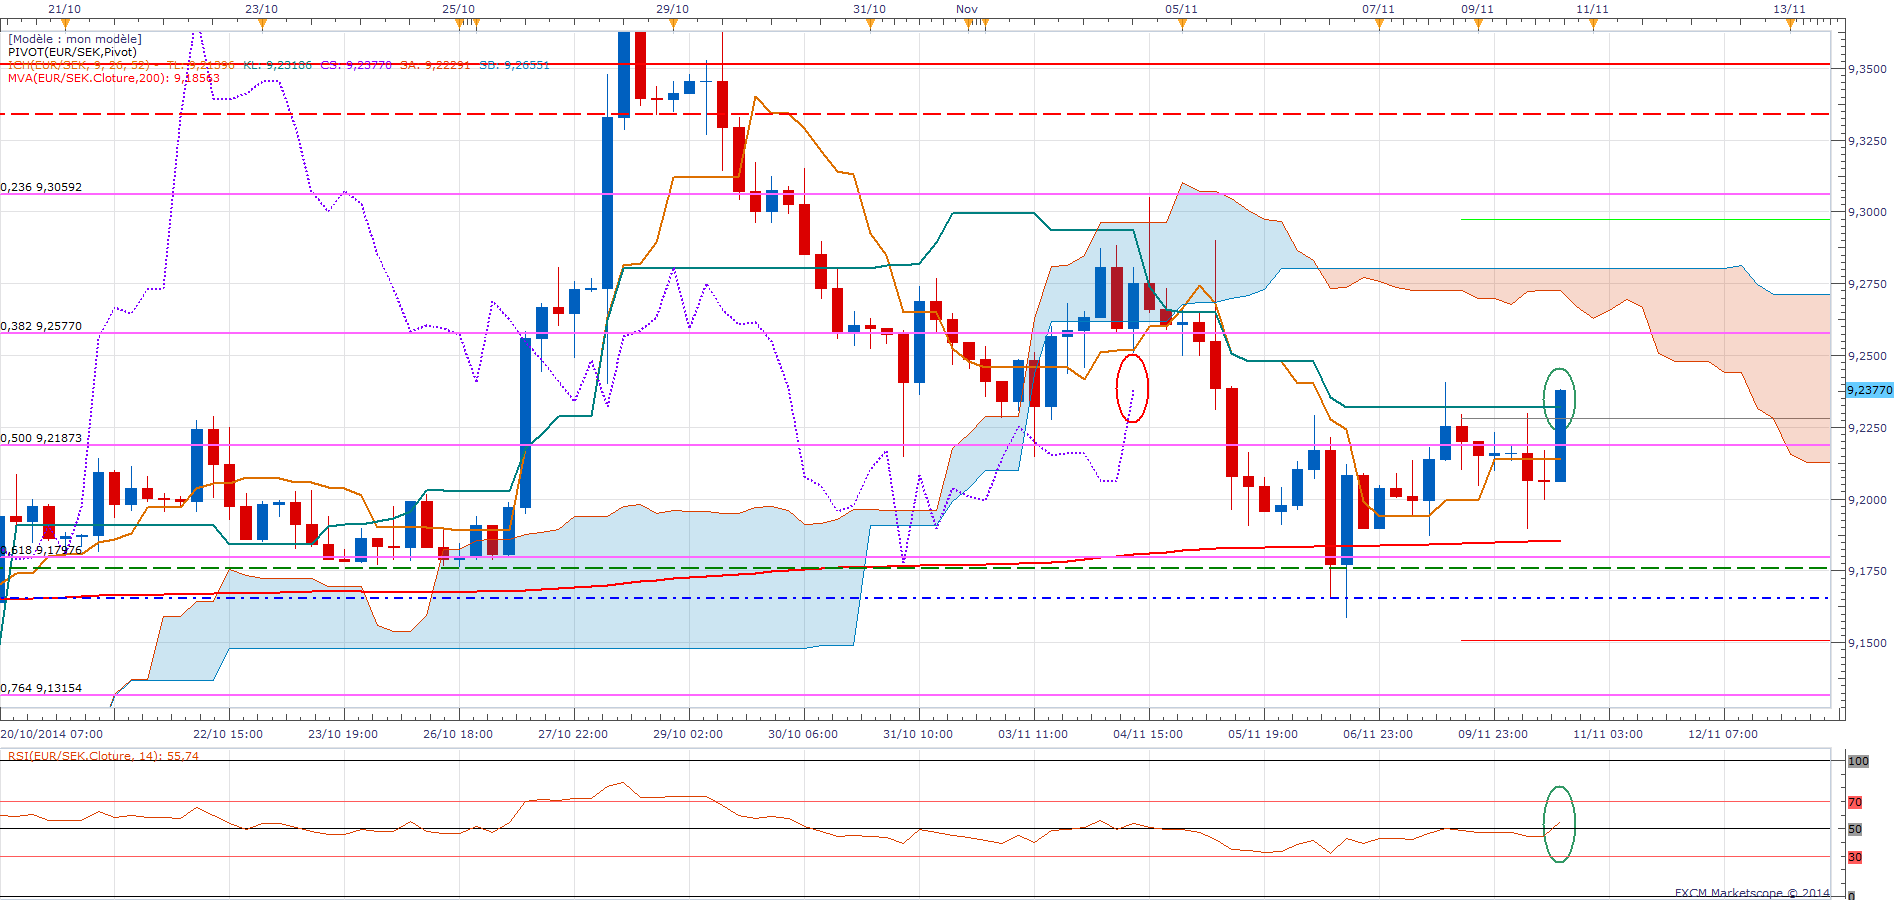The width and height of the screenshot is (1903, 900).
Task: Click the orange marker under 21/10
Action: click(65, 24)
